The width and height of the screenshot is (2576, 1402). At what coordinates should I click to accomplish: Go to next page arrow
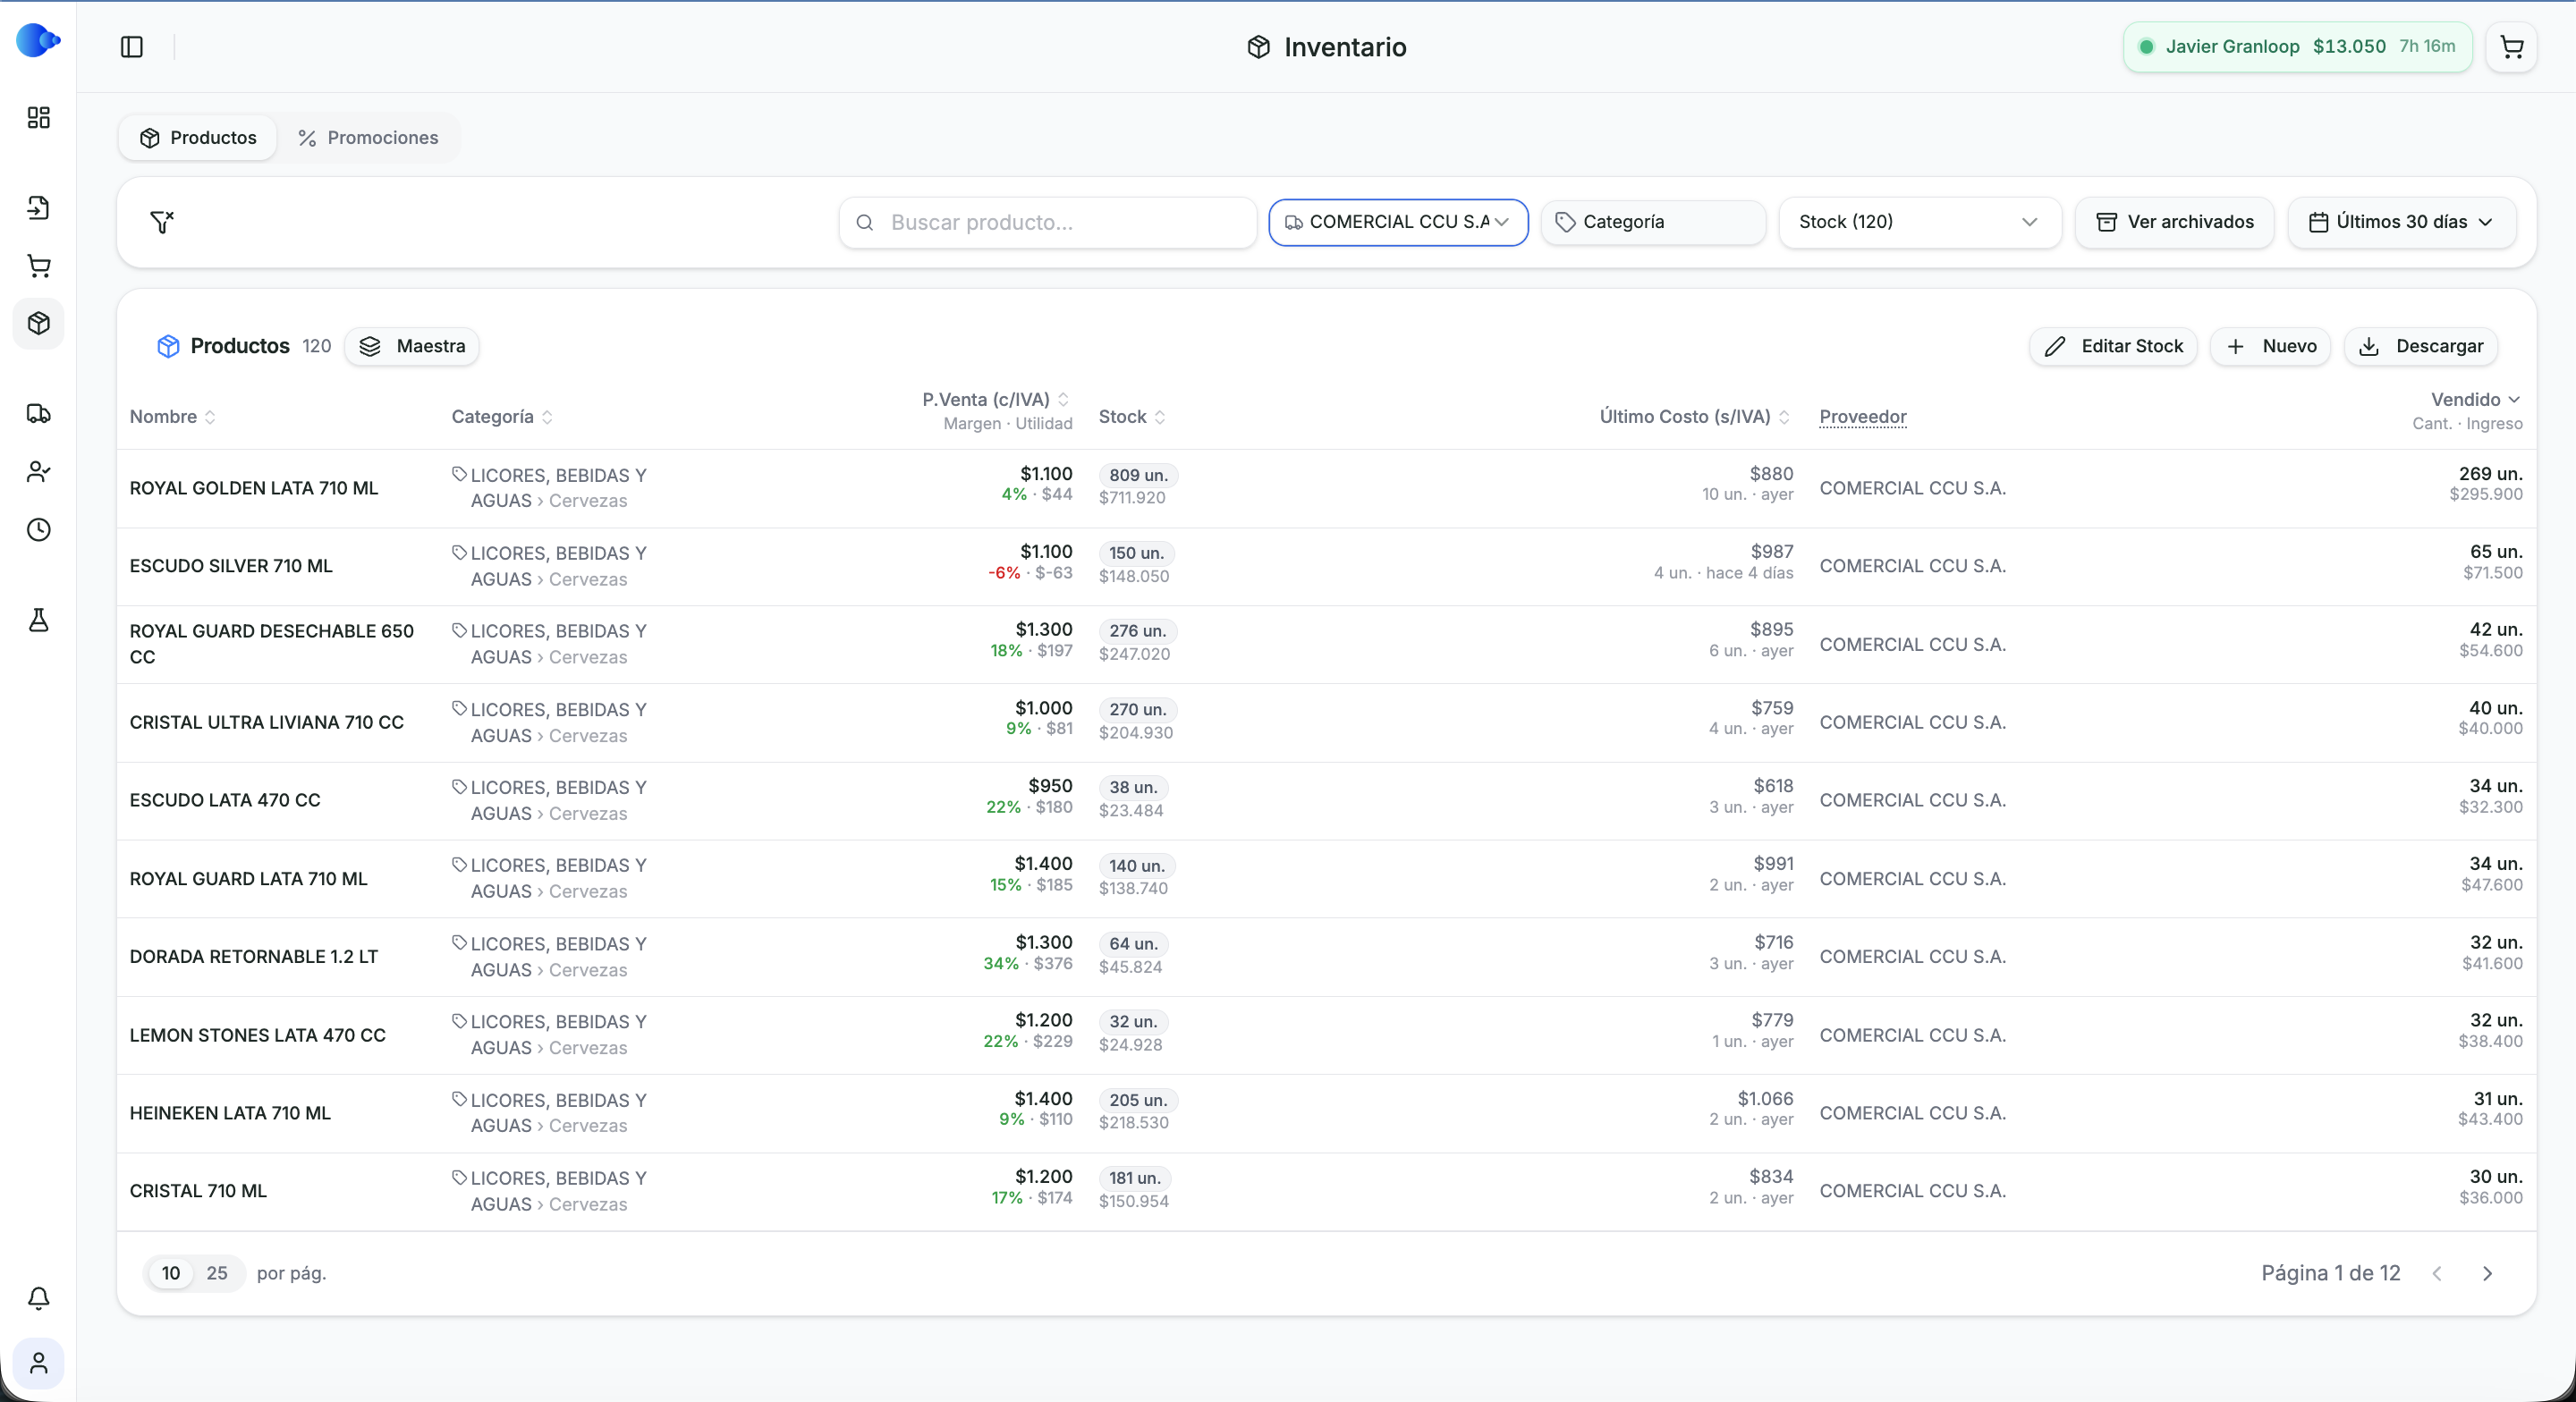pos(2487,1273)
